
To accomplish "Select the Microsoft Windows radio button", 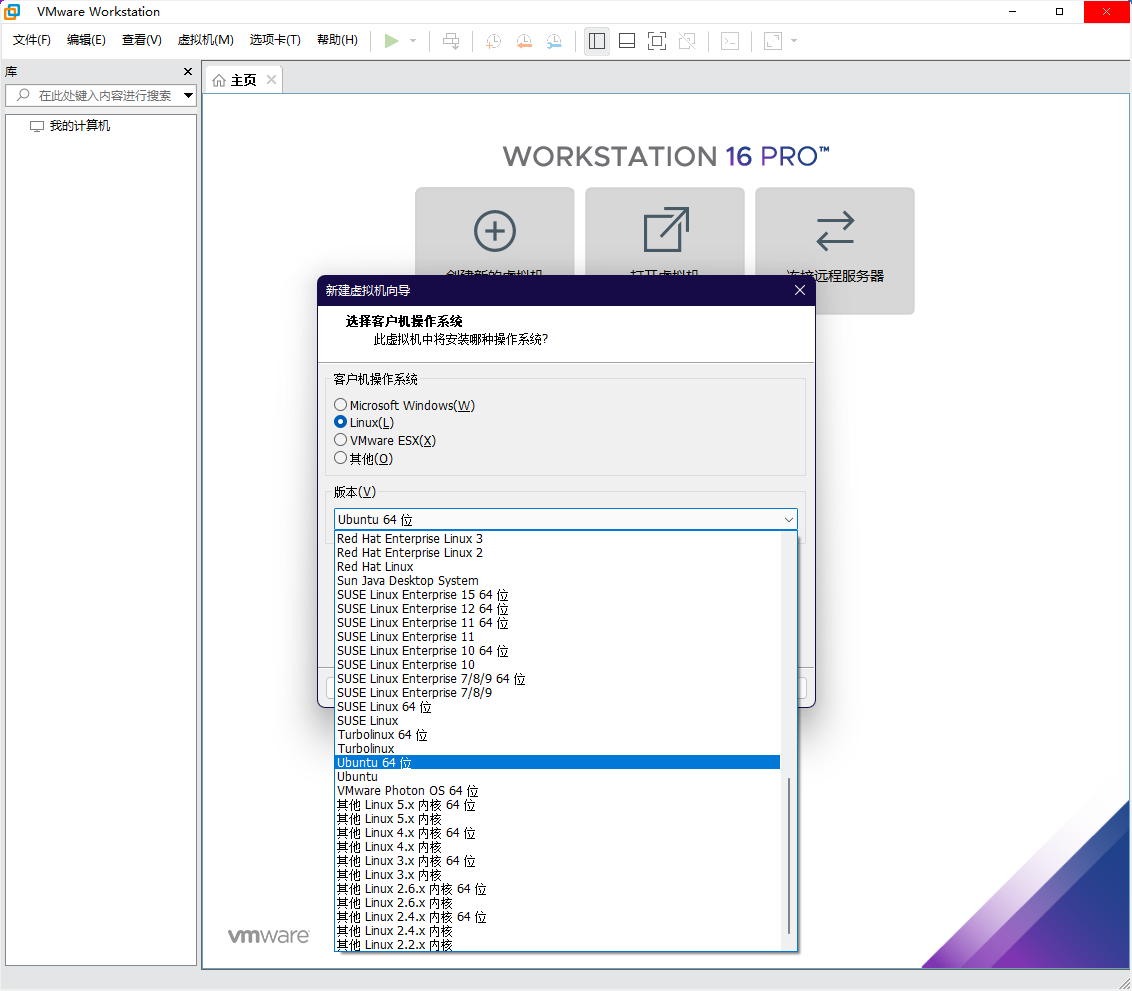I will click(x=340, y=404).
